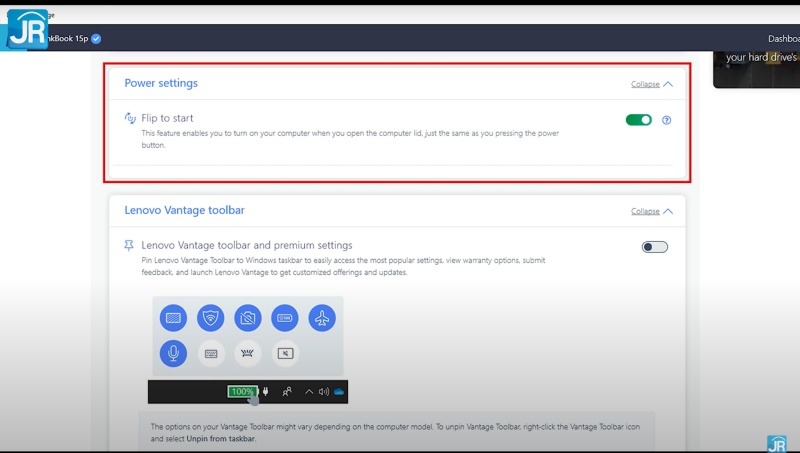This screenshot has width=800, height=453.
Task: Click the people icon in taskbar preview
Action: tap(287, 392)
